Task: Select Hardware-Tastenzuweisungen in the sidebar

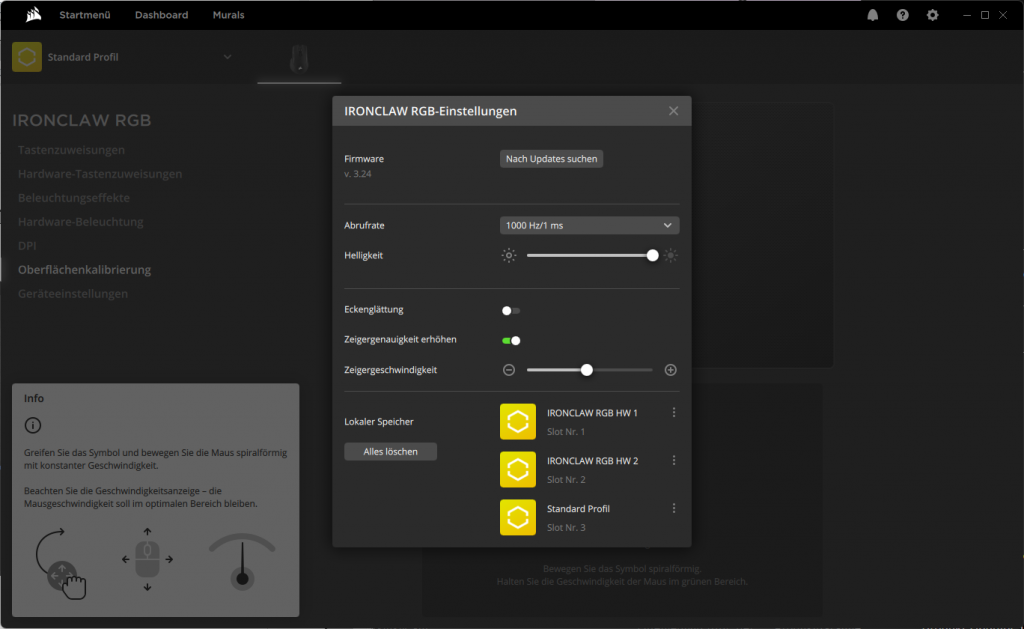Action: tap(100, 174)
